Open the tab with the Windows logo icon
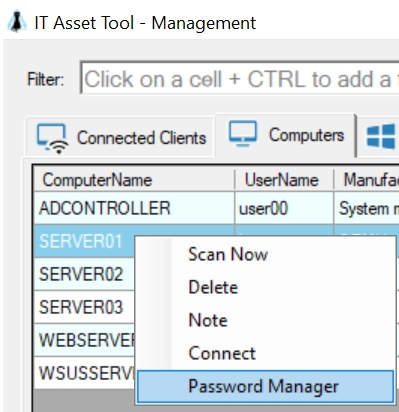Image resolution: width=399 pixels, height=412 pixels. [380, 136]
